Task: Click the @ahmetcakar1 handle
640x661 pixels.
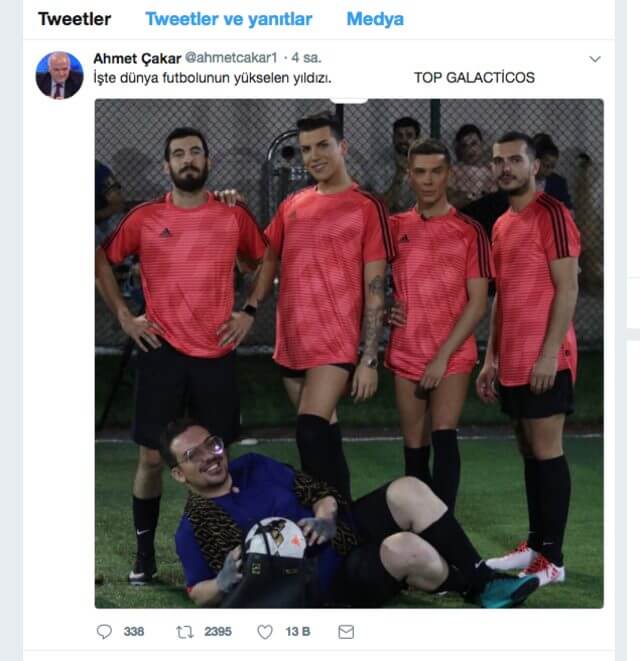Action: point(231,58)
